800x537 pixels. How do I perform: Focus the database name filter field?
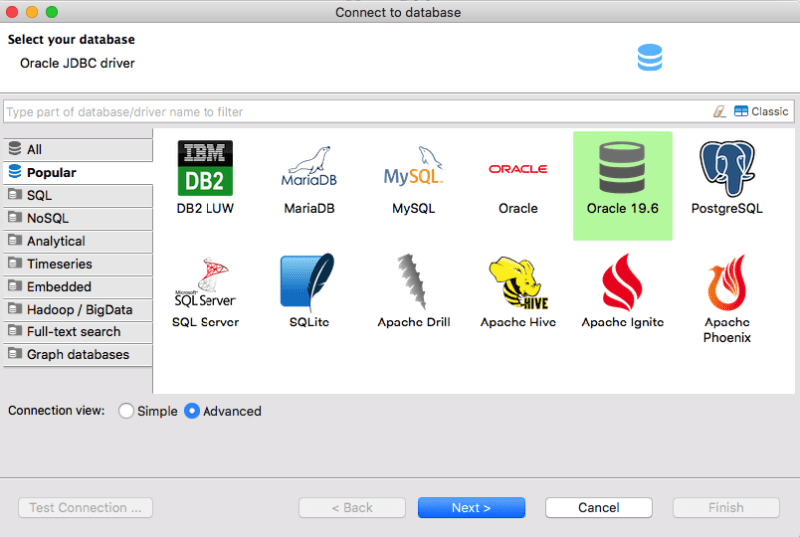[357, 111]
